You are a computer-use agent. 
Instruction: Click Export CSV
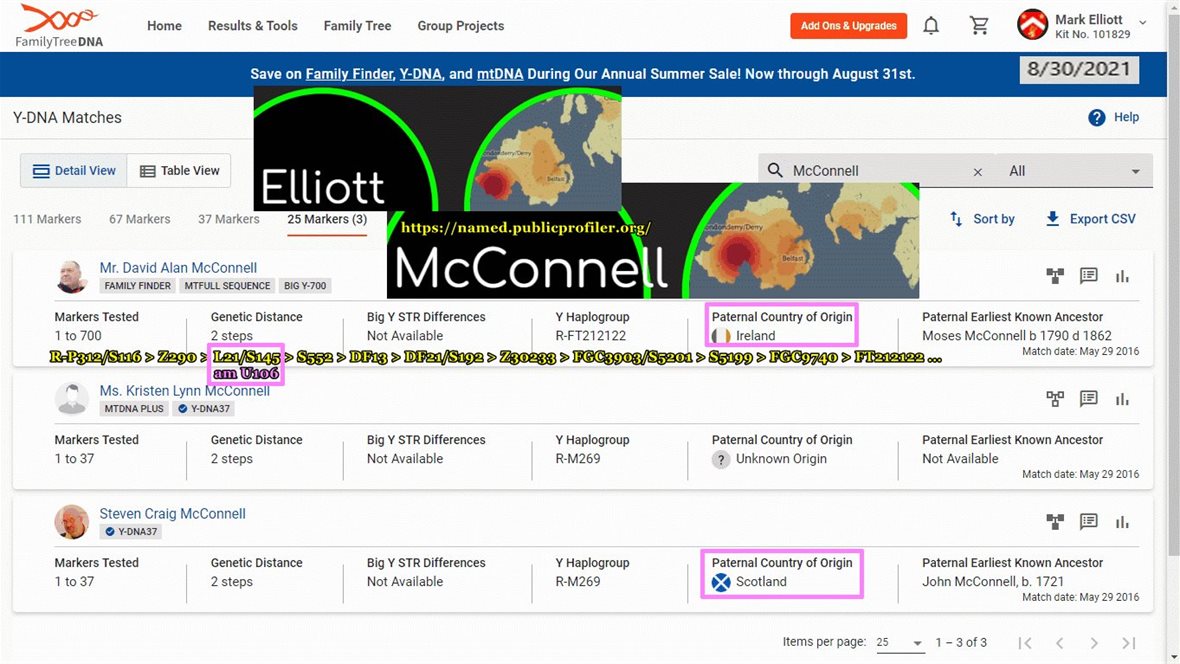click(1090, 219)
